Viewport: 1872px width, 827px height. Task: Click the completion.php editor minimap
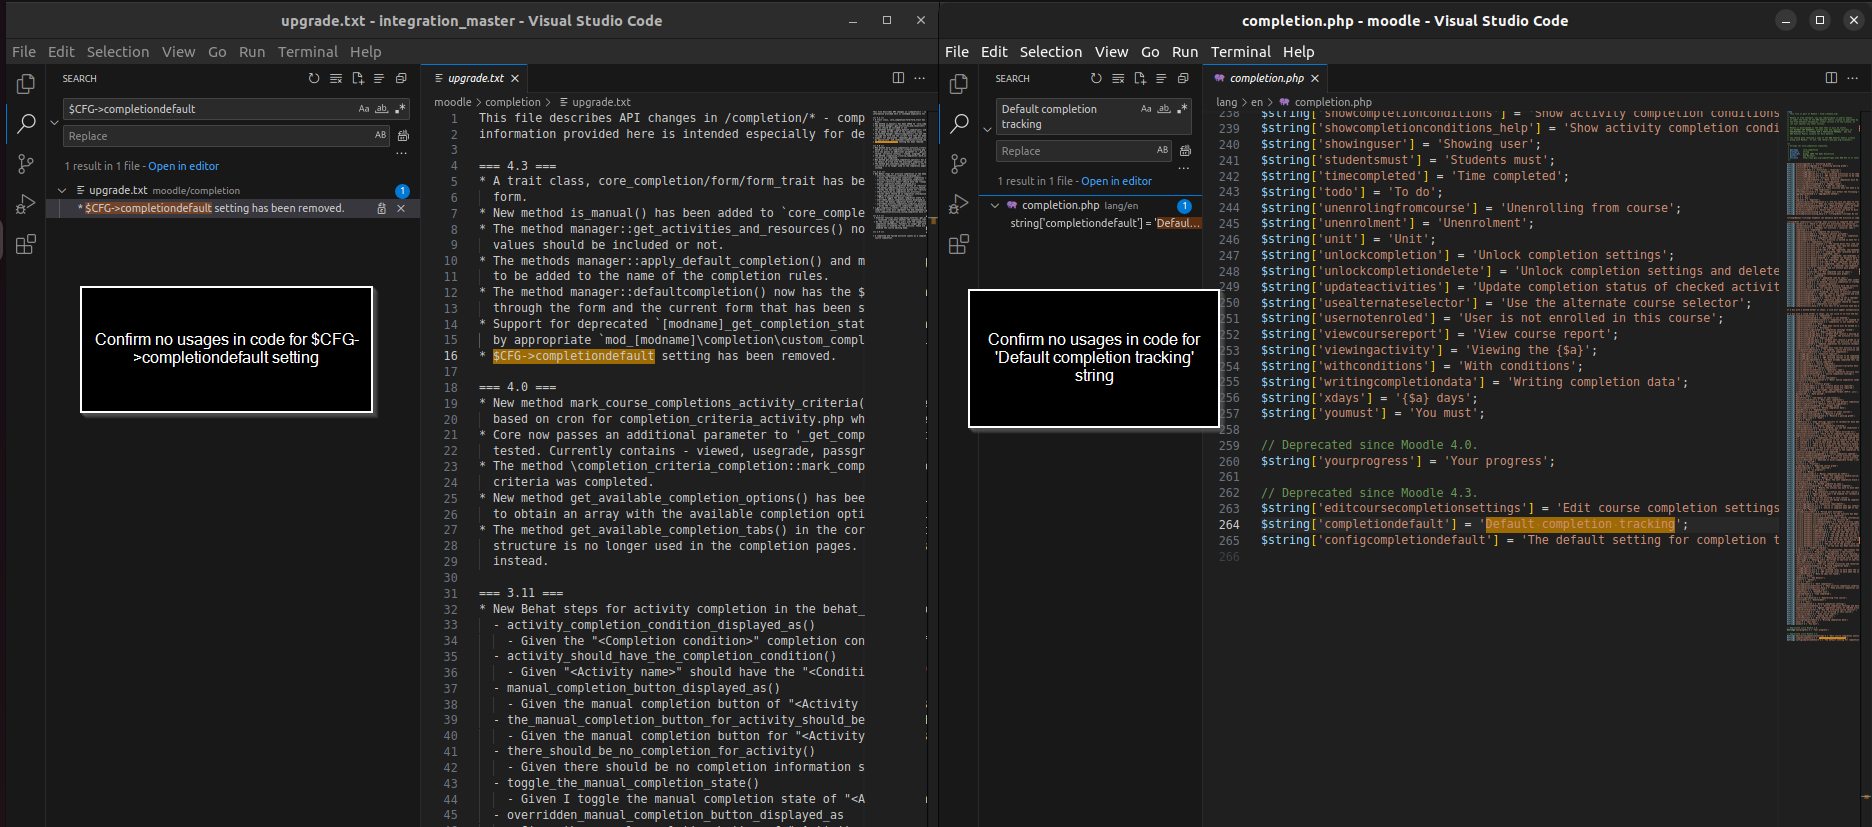(x=1823, y=375)
